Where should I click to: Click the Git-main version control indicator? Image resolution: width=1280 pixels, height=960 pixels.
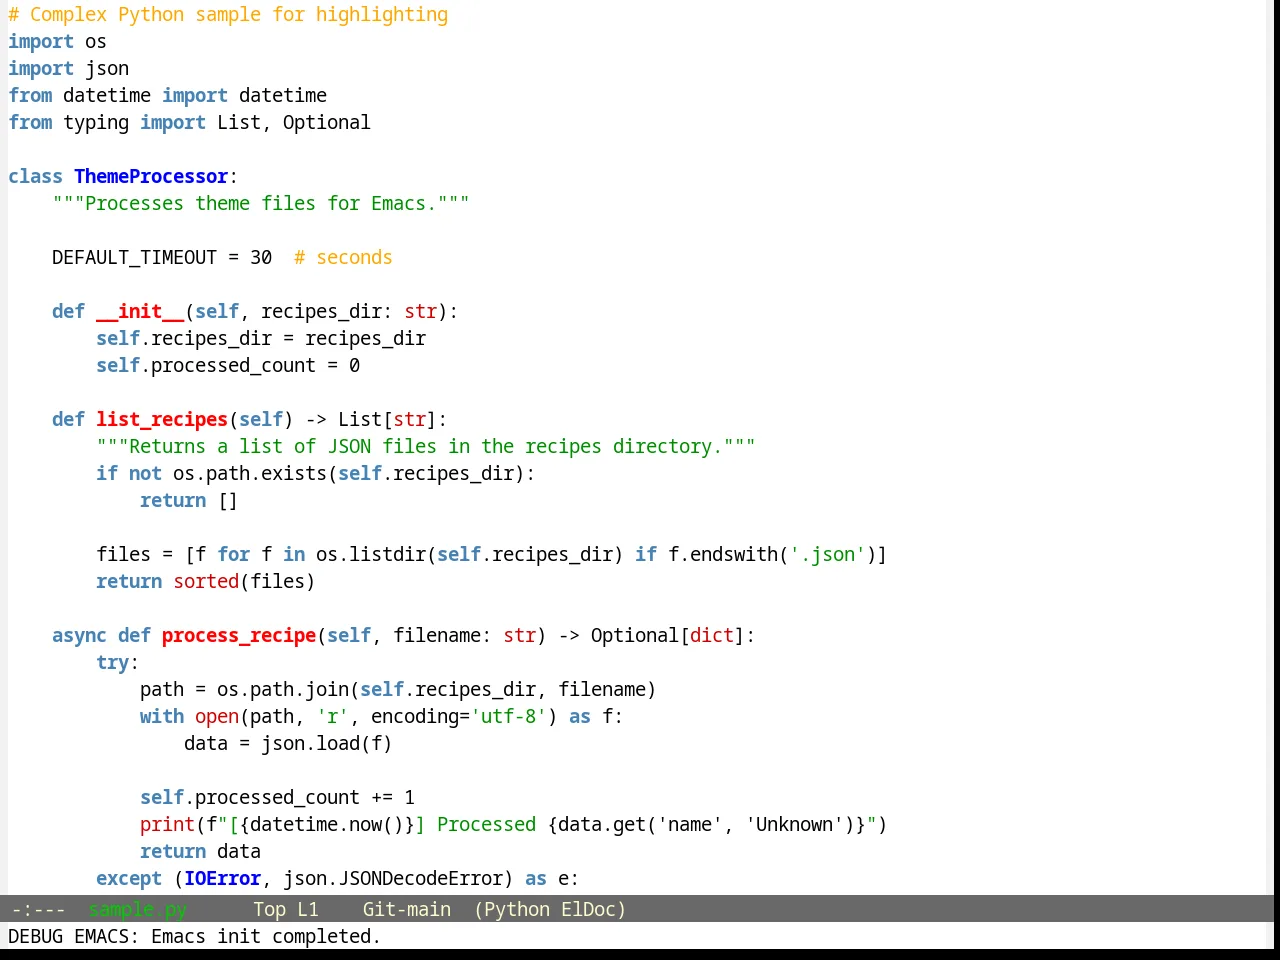(406, 909)
